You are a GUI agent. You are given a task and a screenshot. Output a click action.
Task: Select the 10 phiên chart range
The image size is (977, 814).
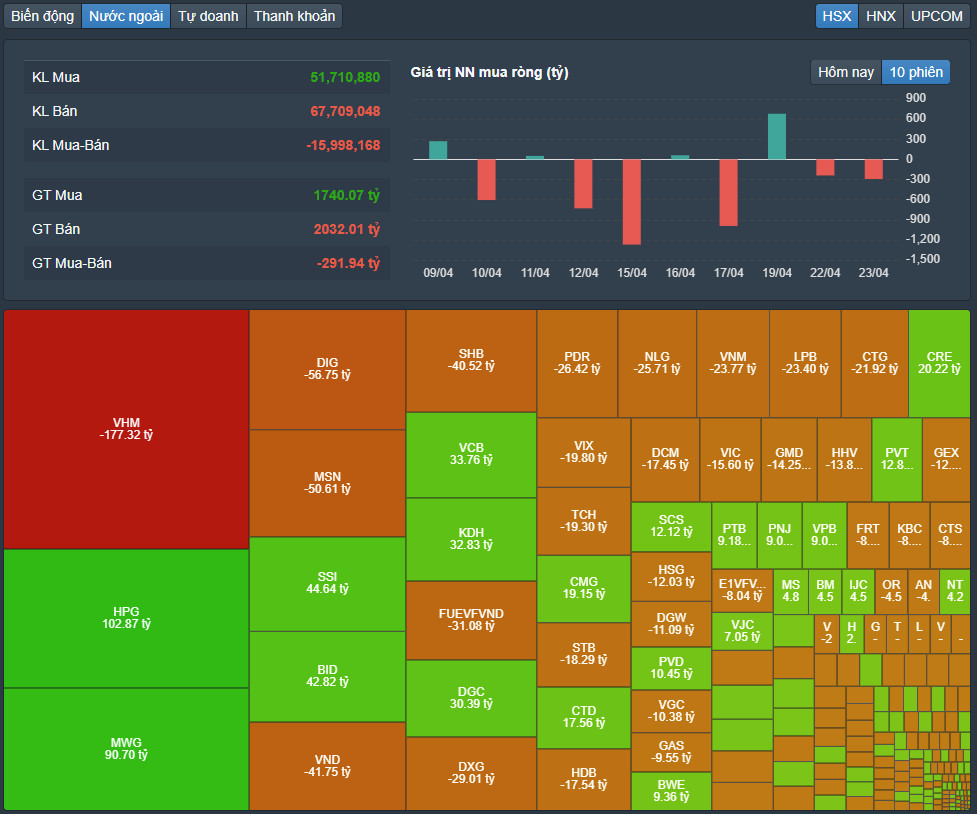[916, 72]
